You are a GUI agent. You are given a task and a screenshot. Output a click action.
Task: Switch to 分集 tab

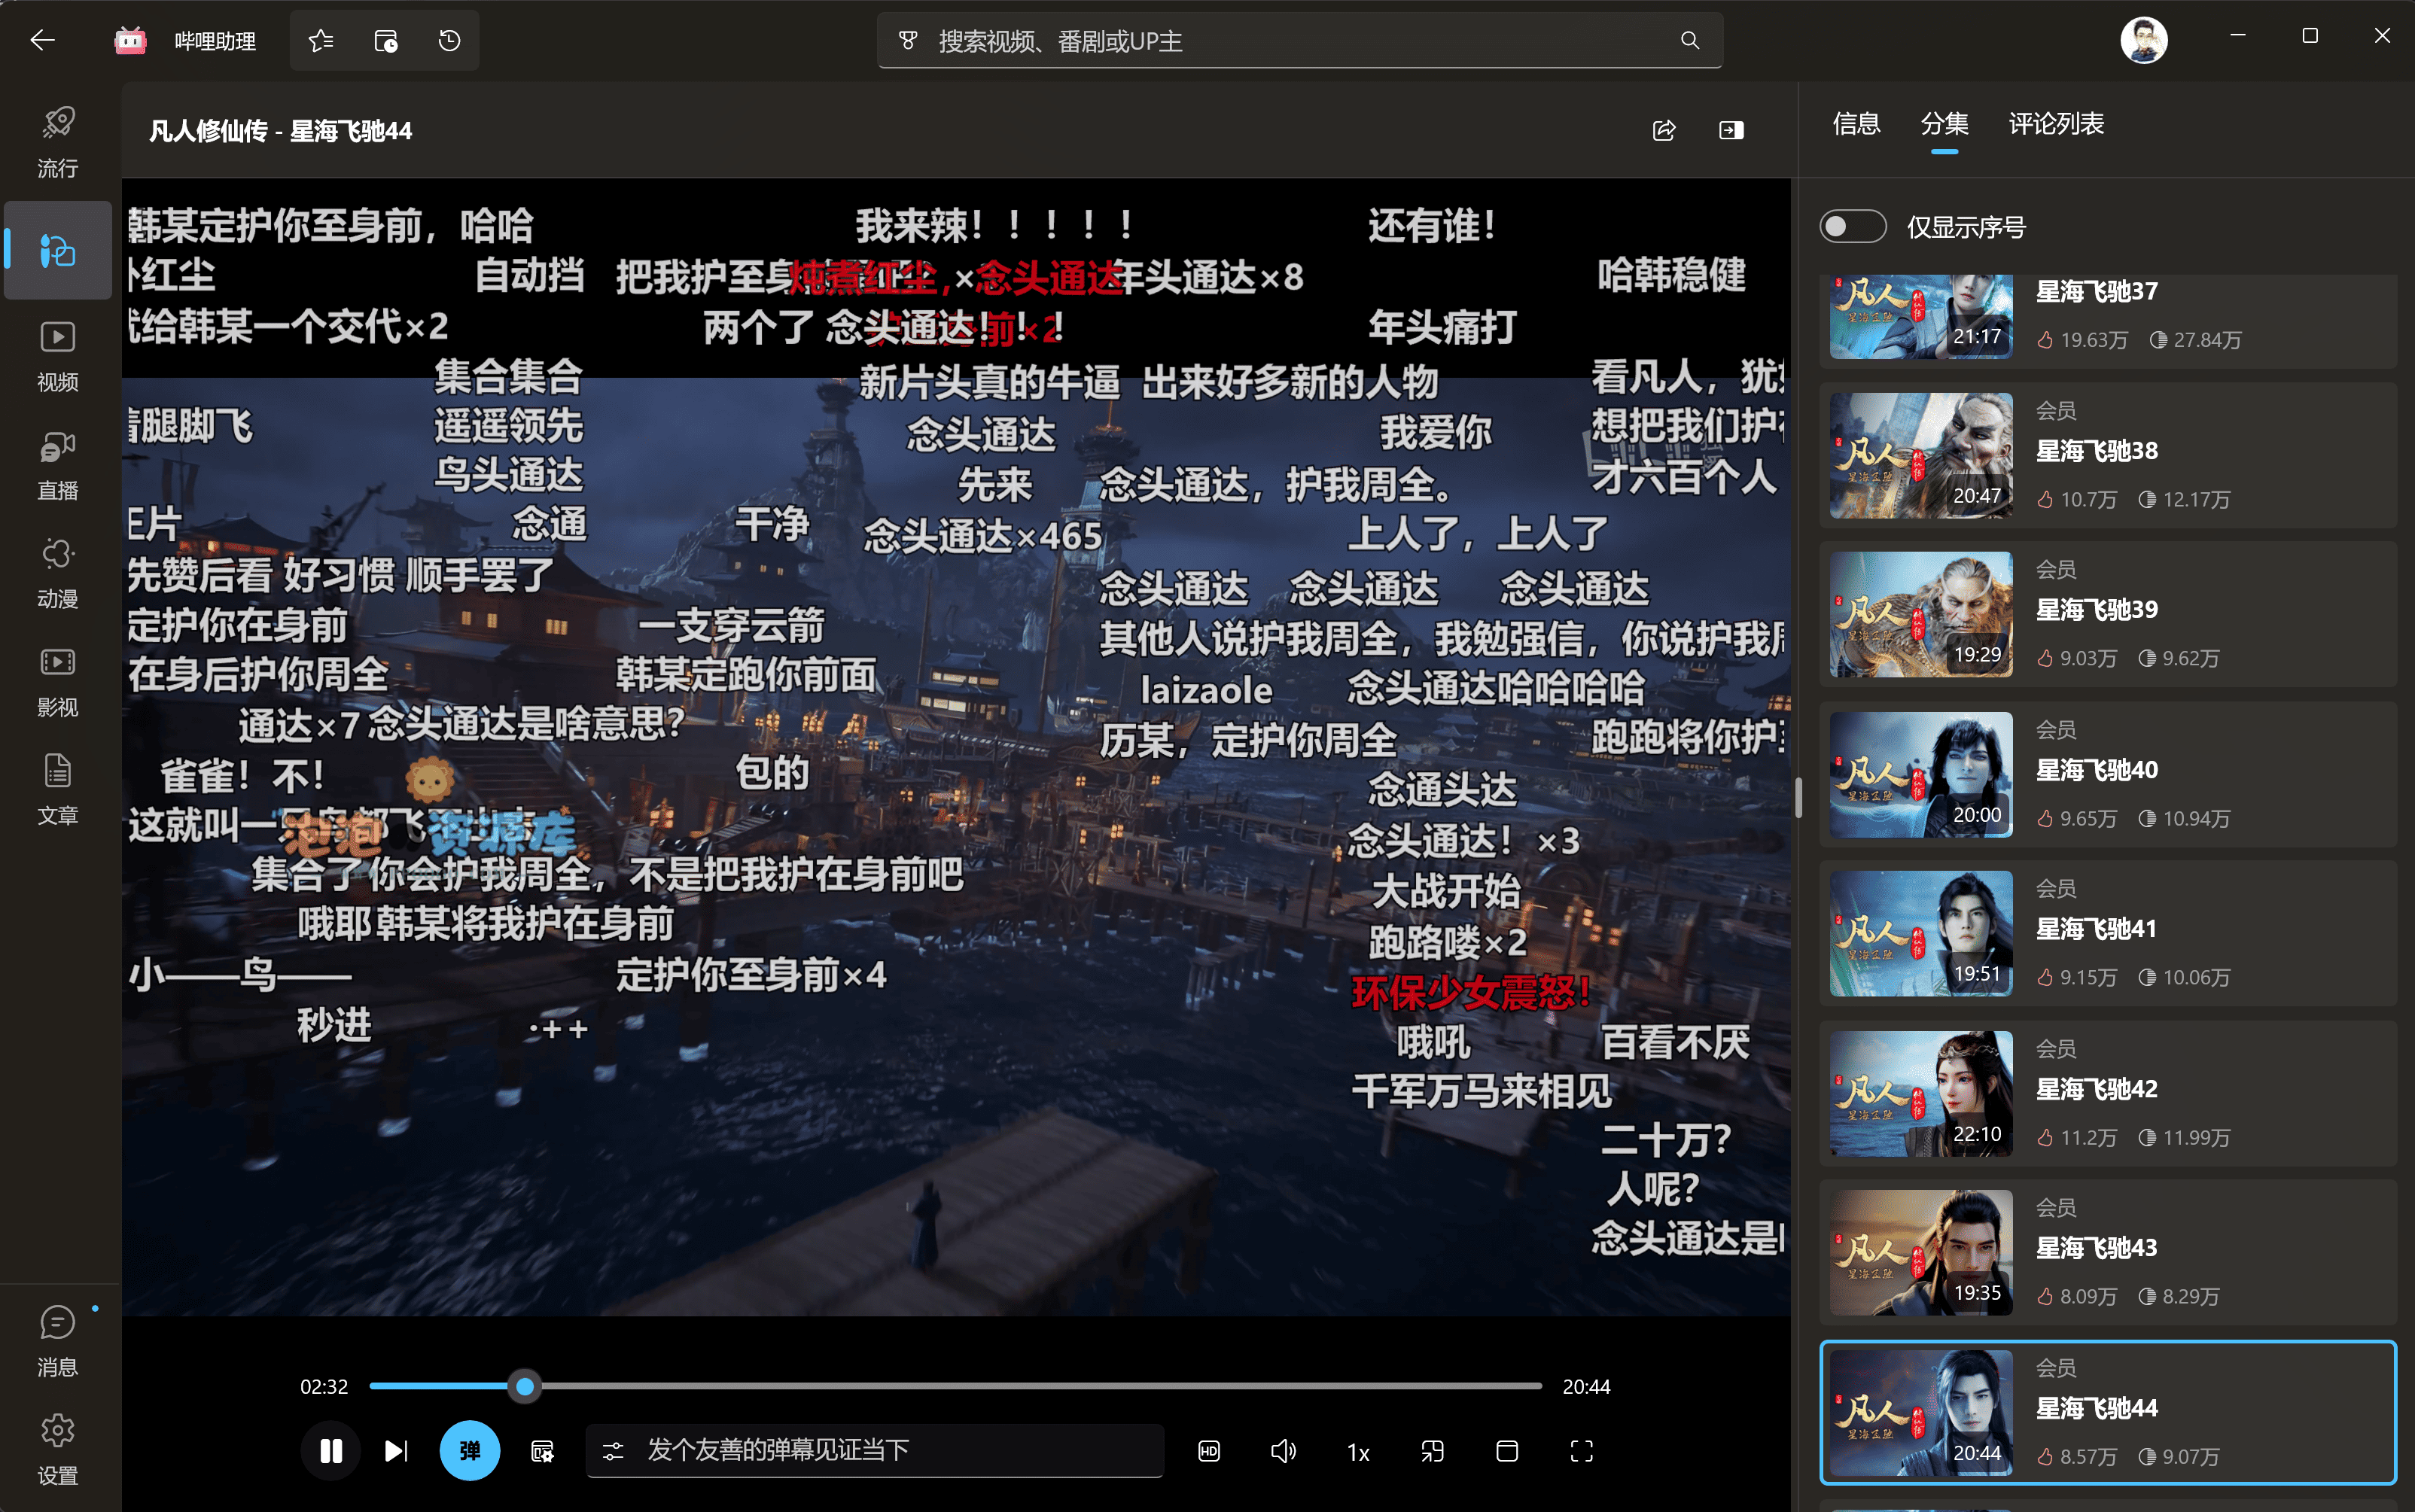(1944, 124)
